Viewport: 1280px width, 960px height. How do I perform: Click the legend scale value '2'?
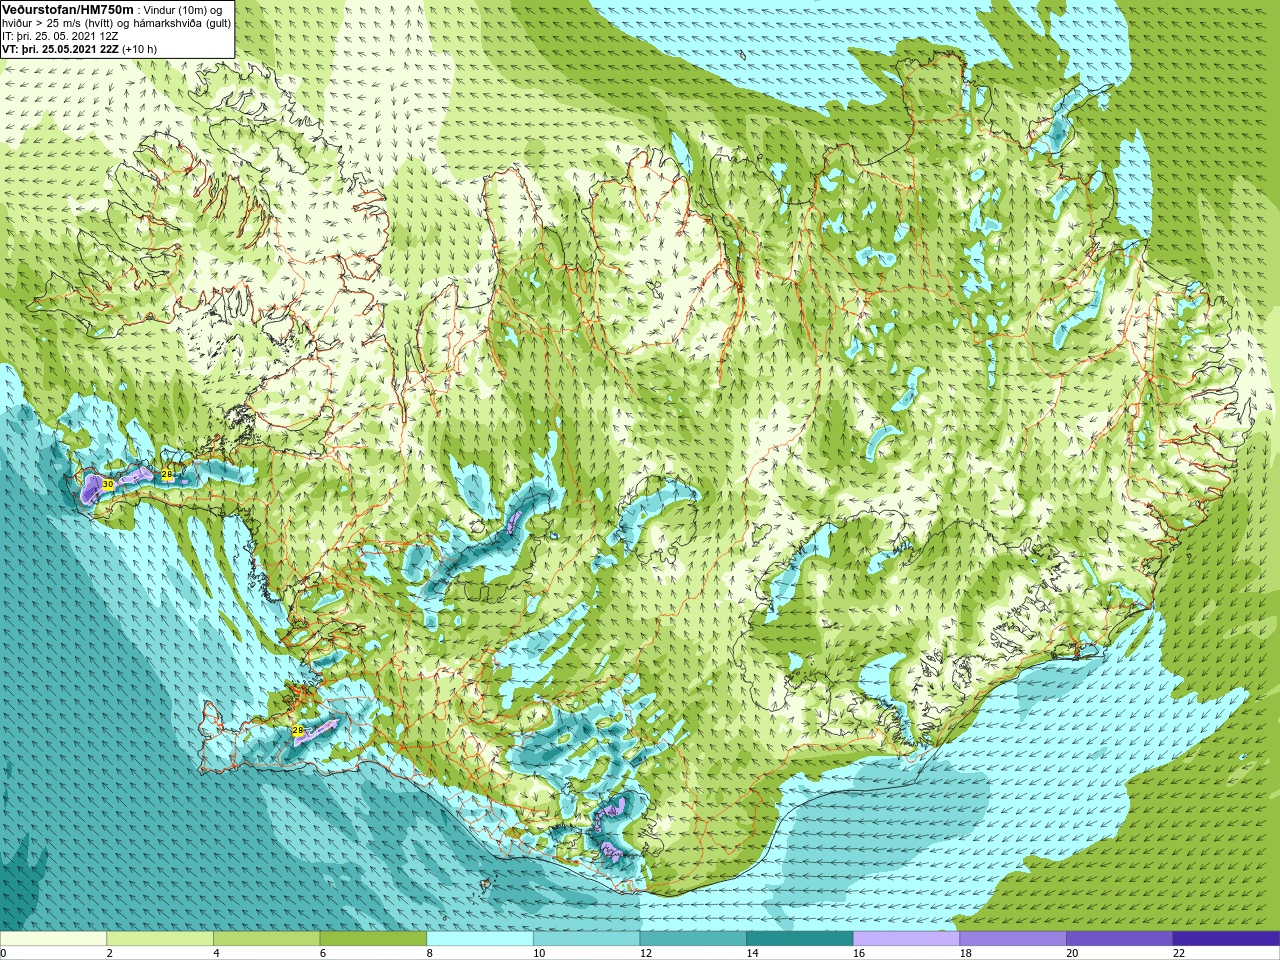click(x=110, y=953)
